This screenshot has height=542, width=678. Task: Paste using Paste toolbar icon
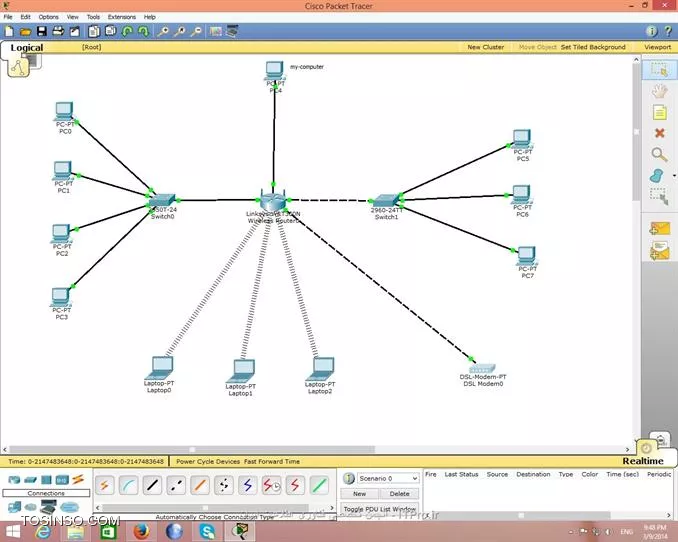[111, 32]
